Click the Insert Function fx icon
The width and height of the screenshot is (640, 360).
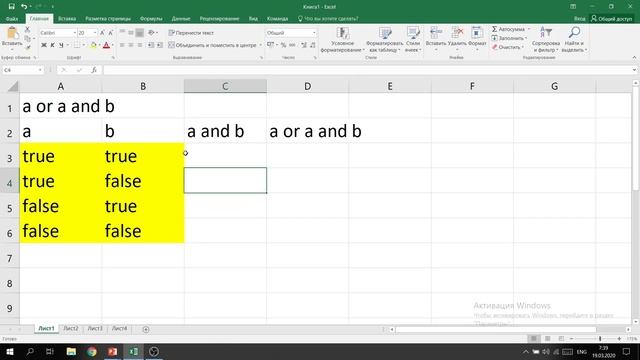[x=94, y=70]
